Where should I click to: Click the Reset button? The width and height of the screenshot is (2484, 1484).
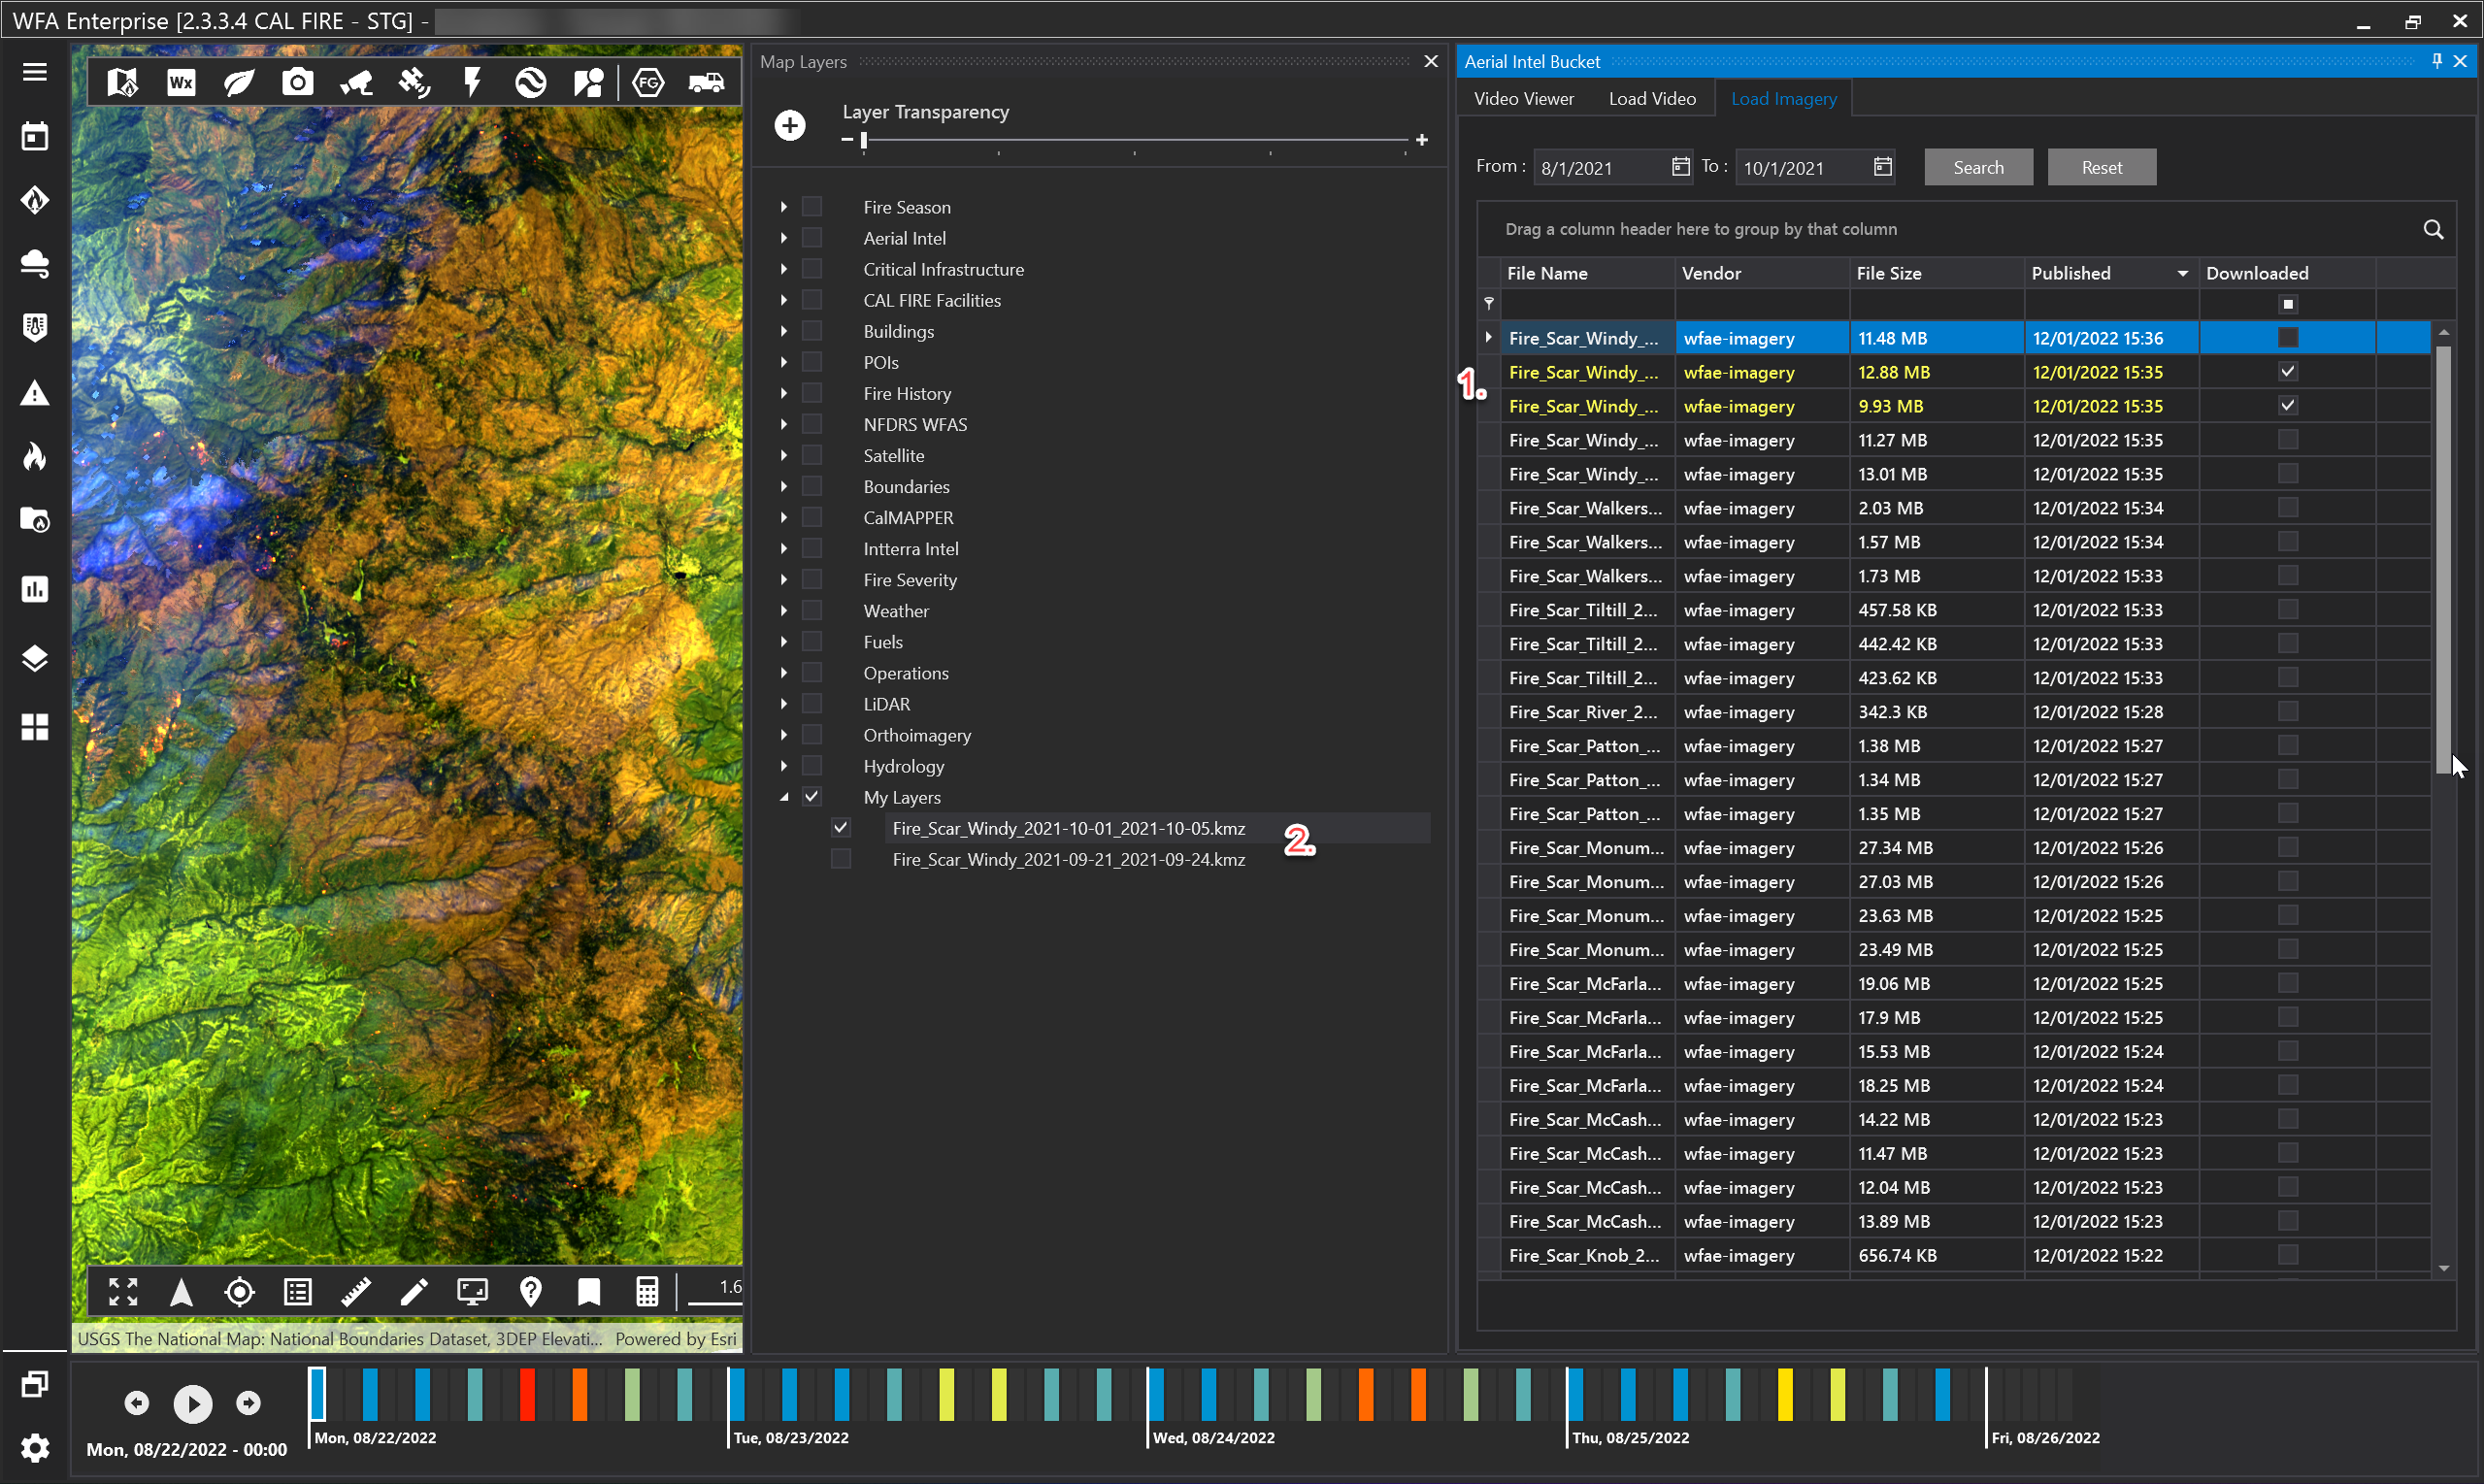(2100, 167)
